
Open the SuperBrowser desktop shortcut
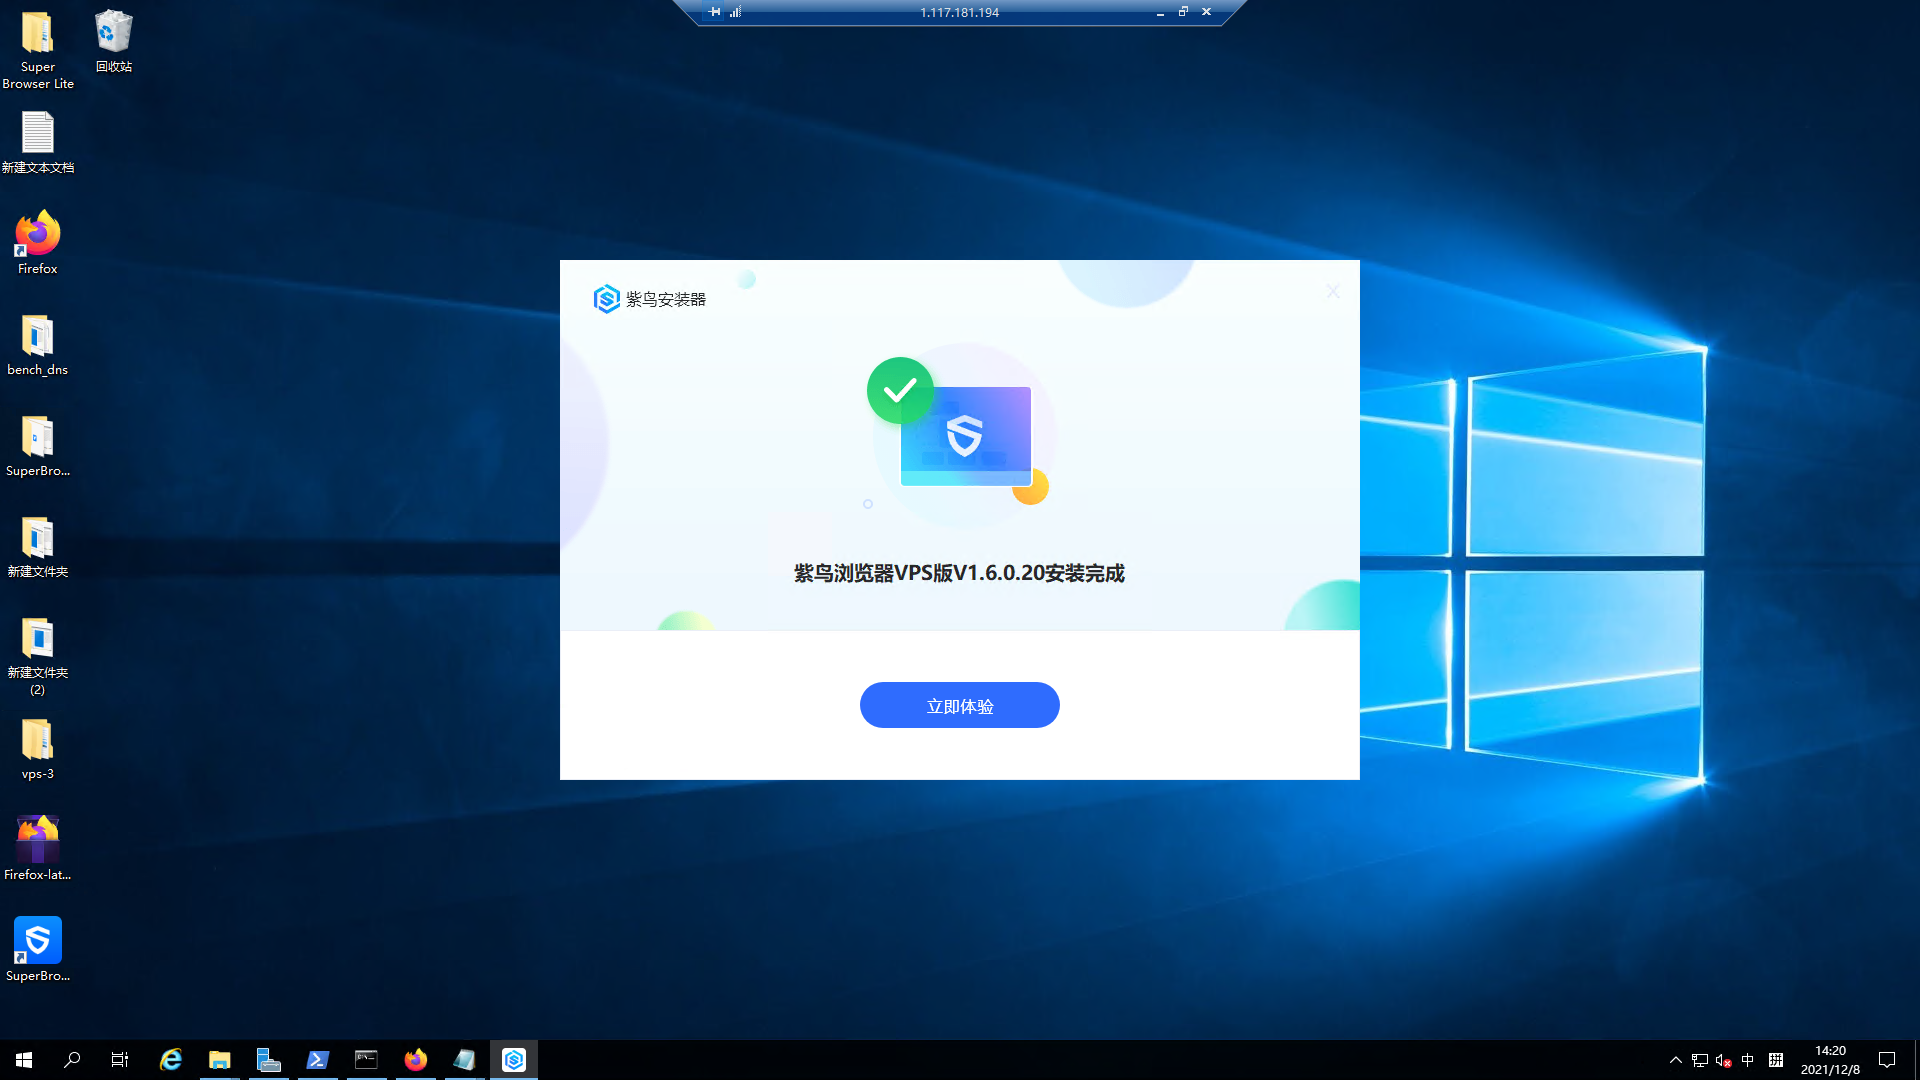[x=37, y=940]
